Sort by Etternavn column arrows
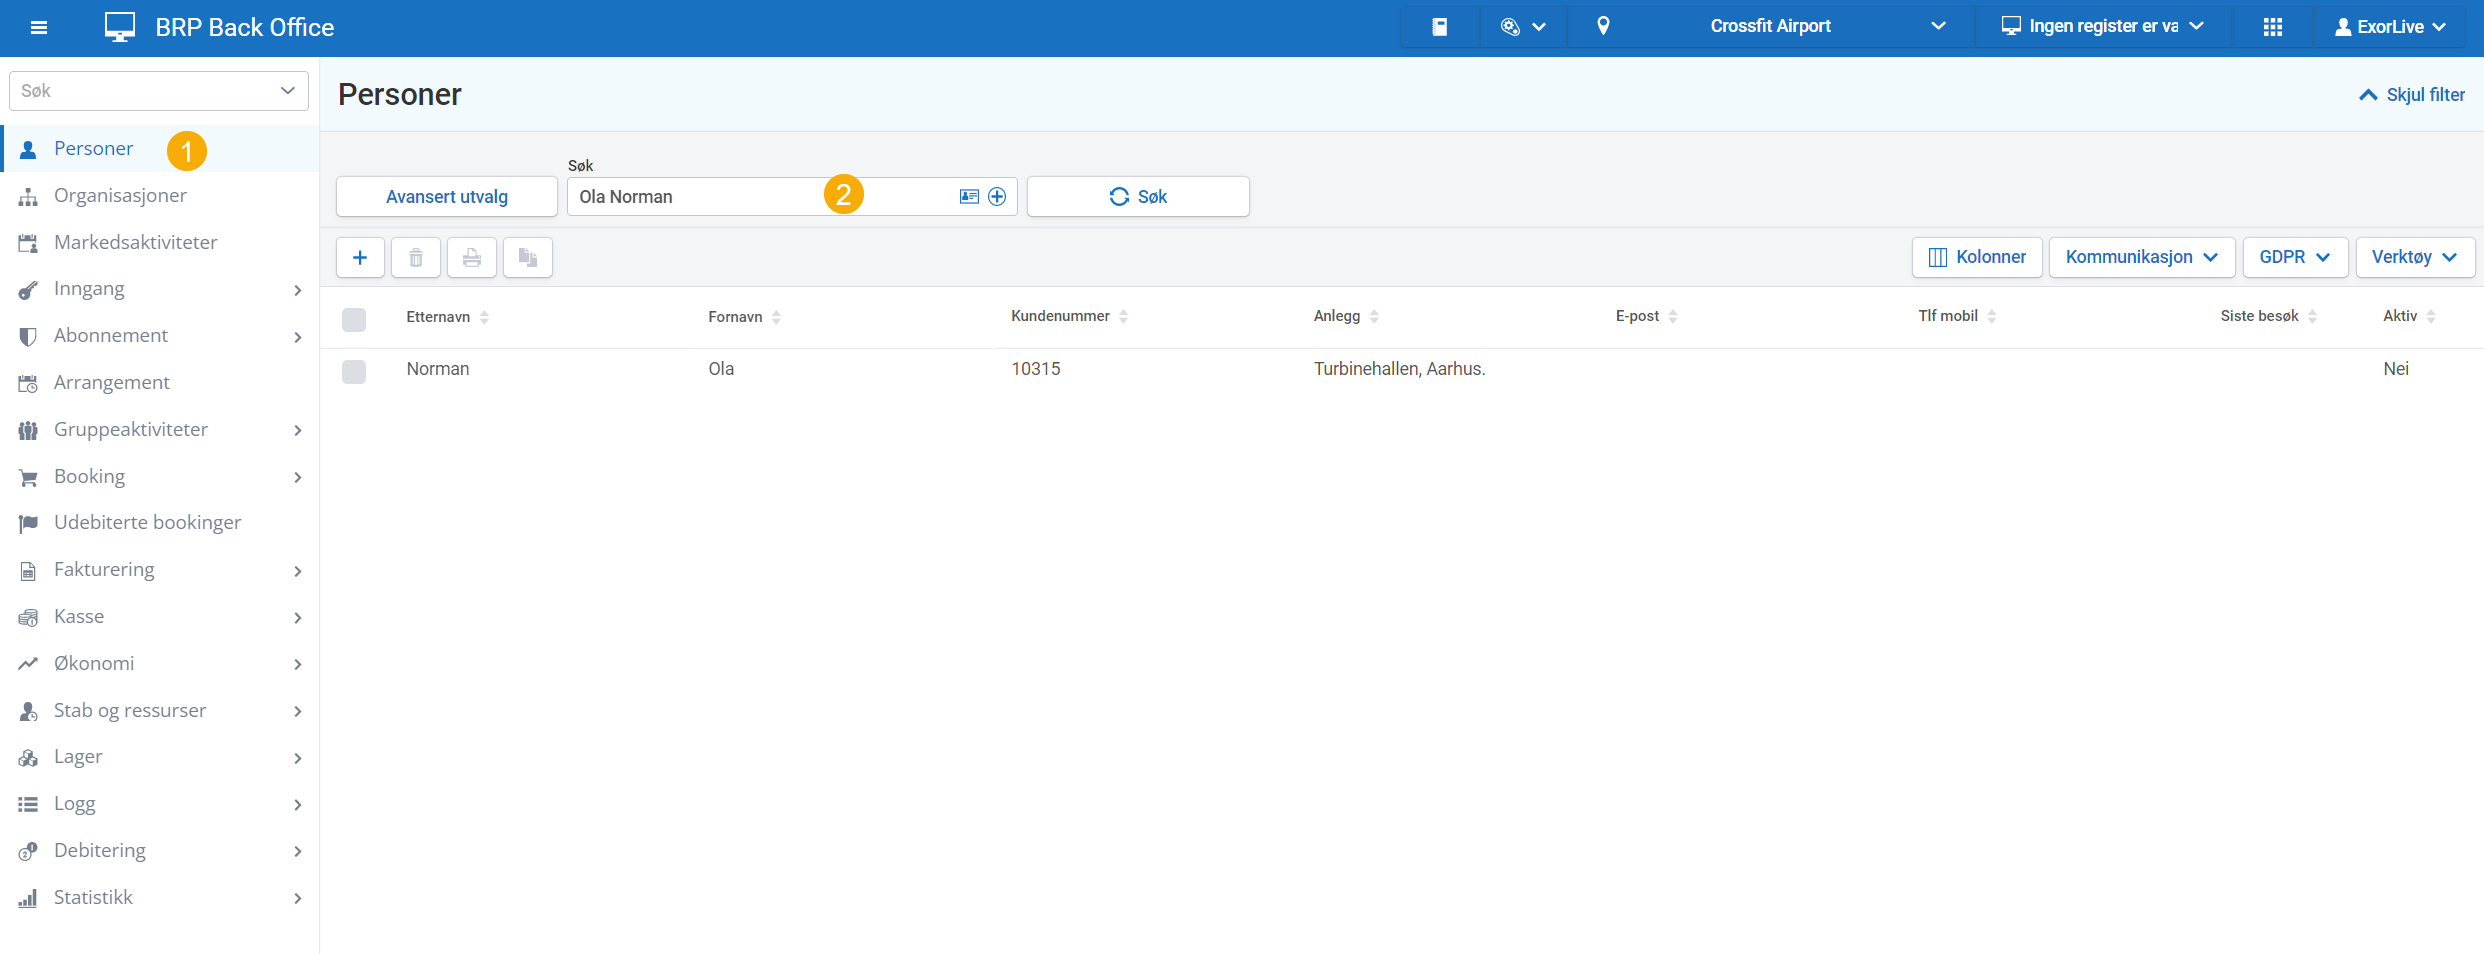Viewport: 2484px width, 954px height. (x=484, y=317)
